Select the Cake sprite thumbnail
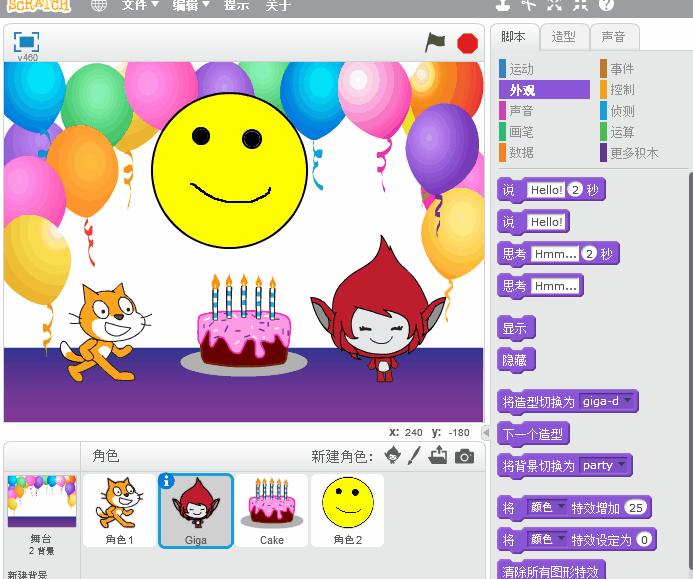This screenshot has height=579, width=693. [x=271, y=510]
